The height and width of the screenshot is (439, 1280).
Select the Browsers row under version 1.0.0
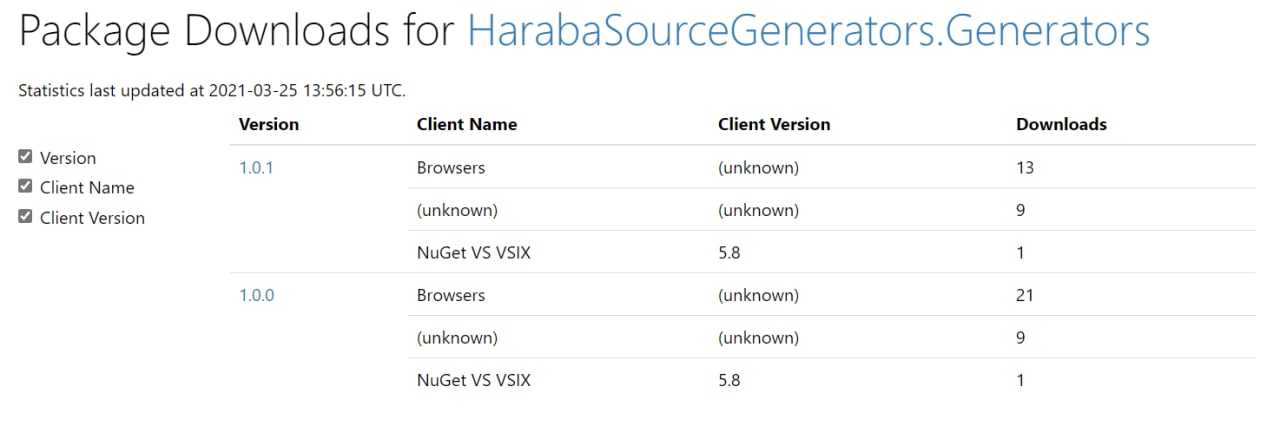pos(832,295)
